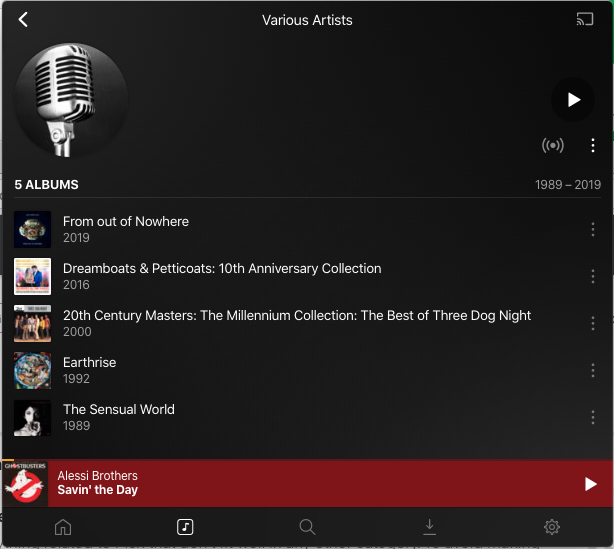Screen dimensions: 614x549
Task: Open options for Dreamboats & Petticoats album
Action: [593, 276]
